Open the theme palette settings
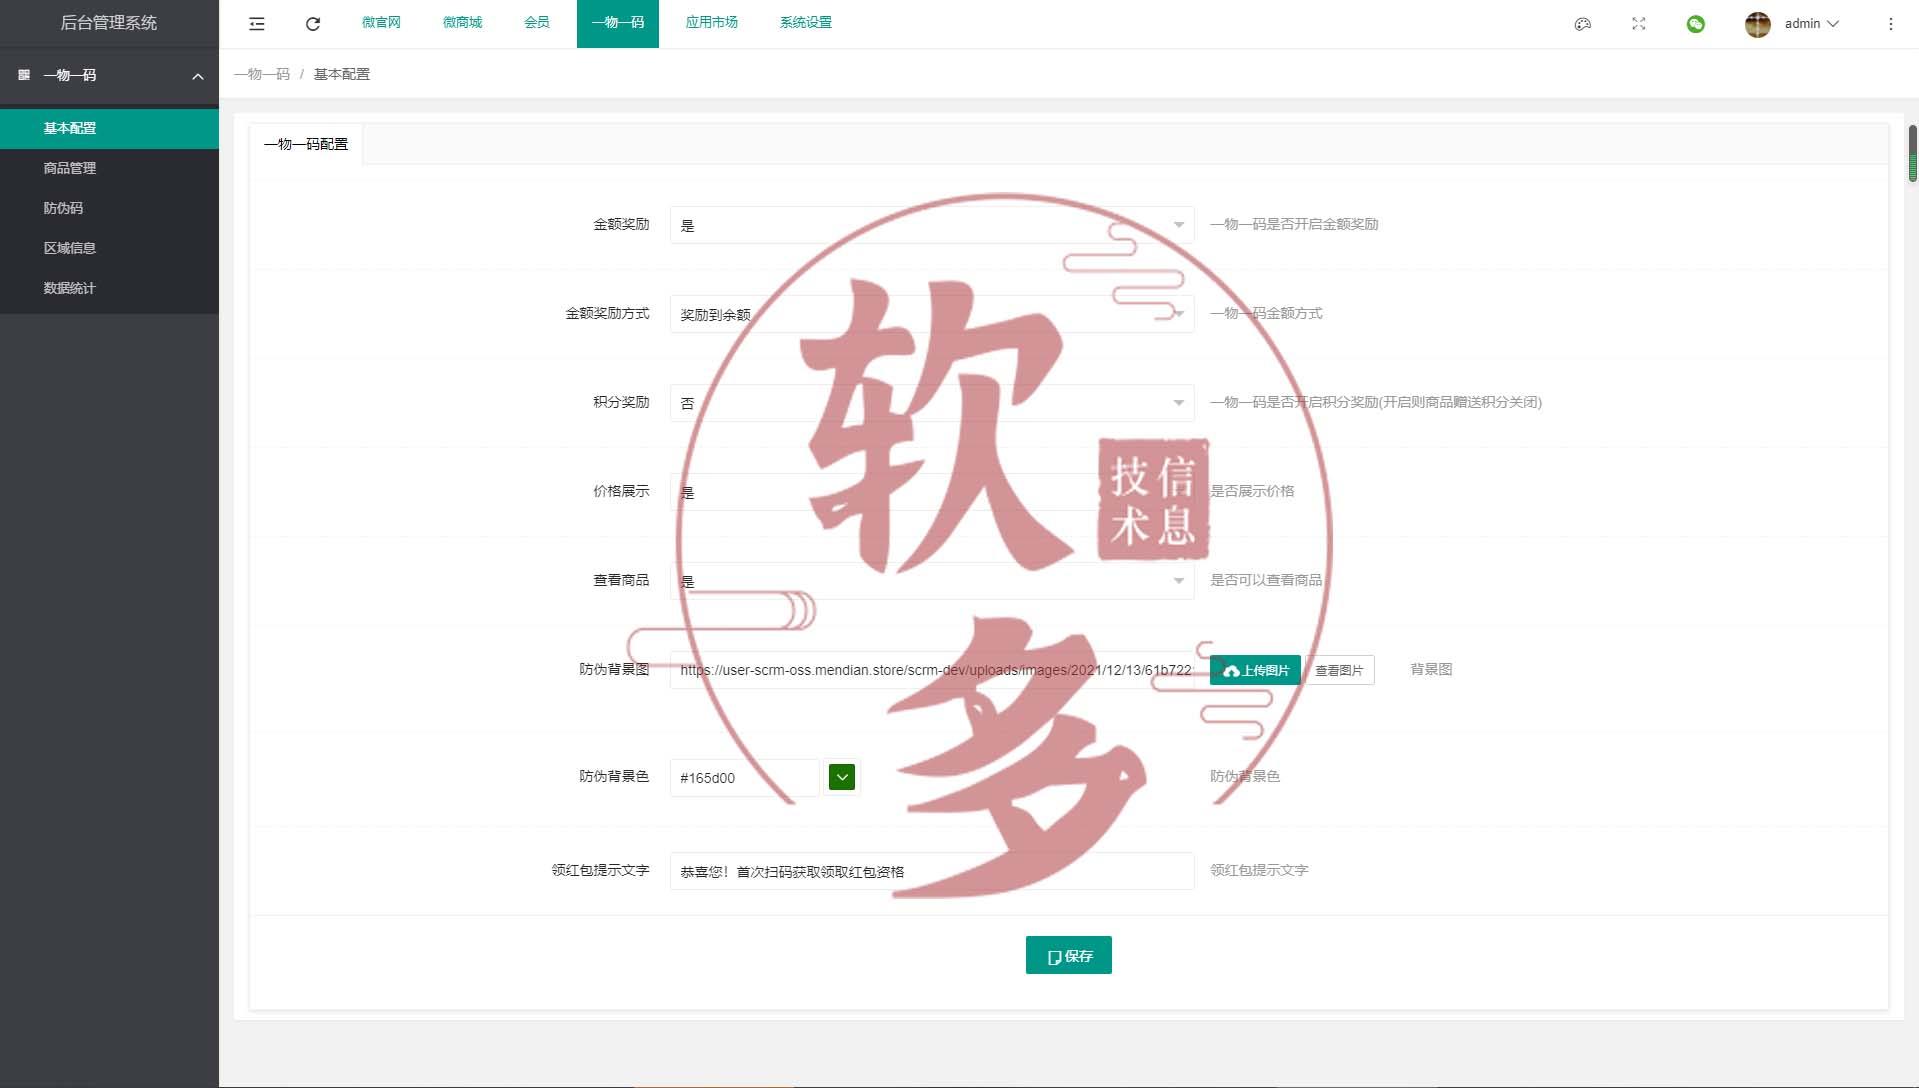Screen dimensions: 1919x1088 point(1582,23)
